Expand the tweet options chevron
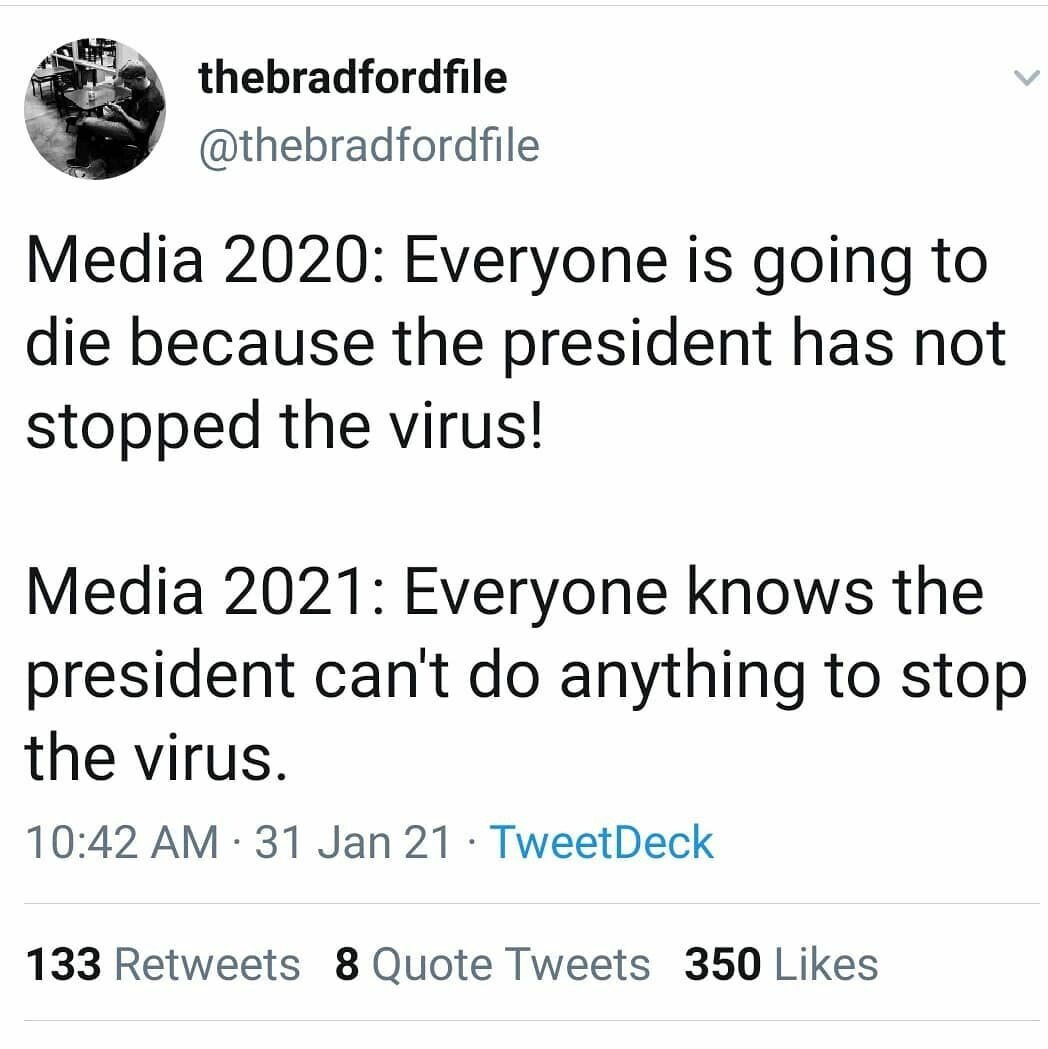This screenshot has height=1049, width=1048. (1026, 79)
